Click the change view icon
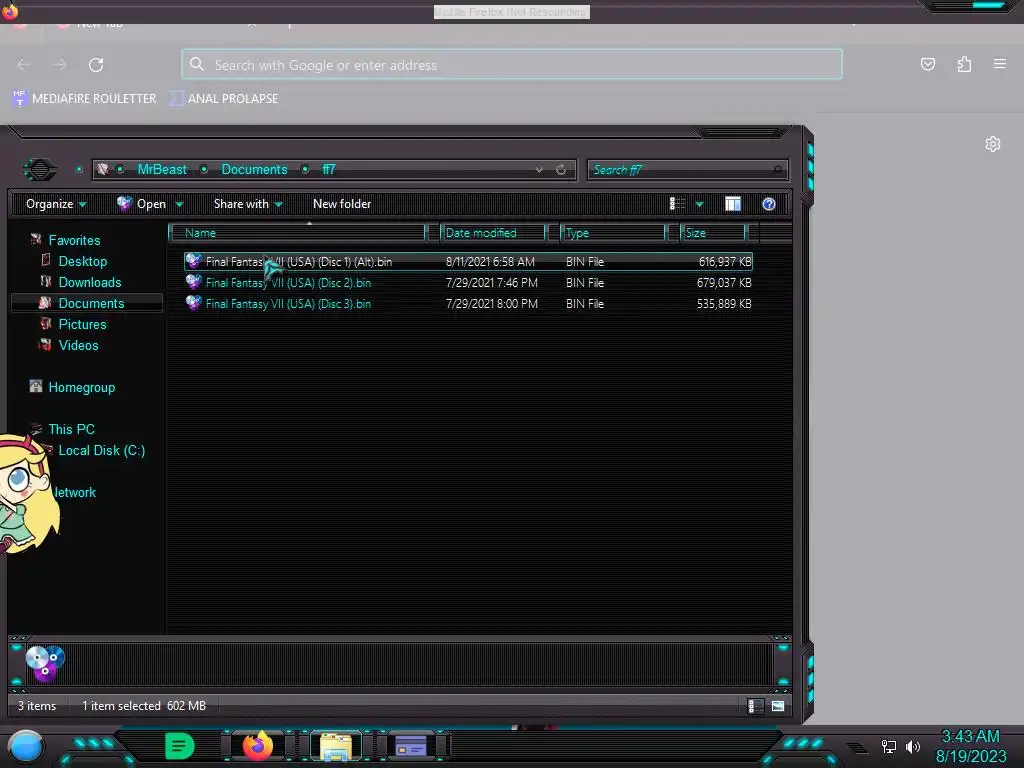This screenshot has width=1024, height=768. pos(677,204)
